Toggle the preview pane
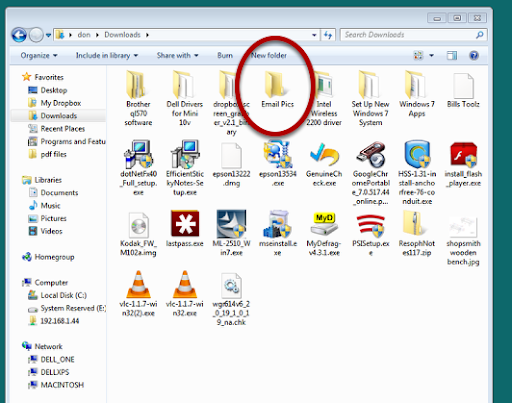 point(452,55)
